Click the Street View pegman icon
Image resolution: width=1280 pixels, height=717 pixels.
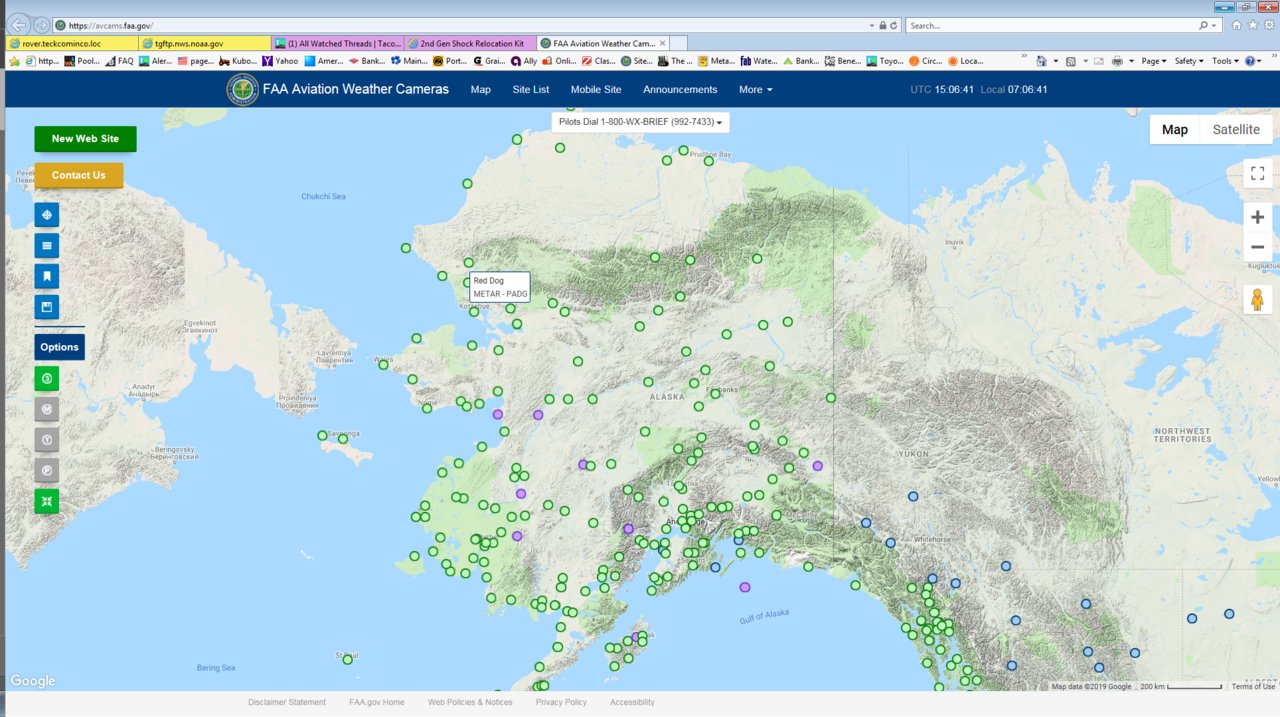[x=1258, y=299]
